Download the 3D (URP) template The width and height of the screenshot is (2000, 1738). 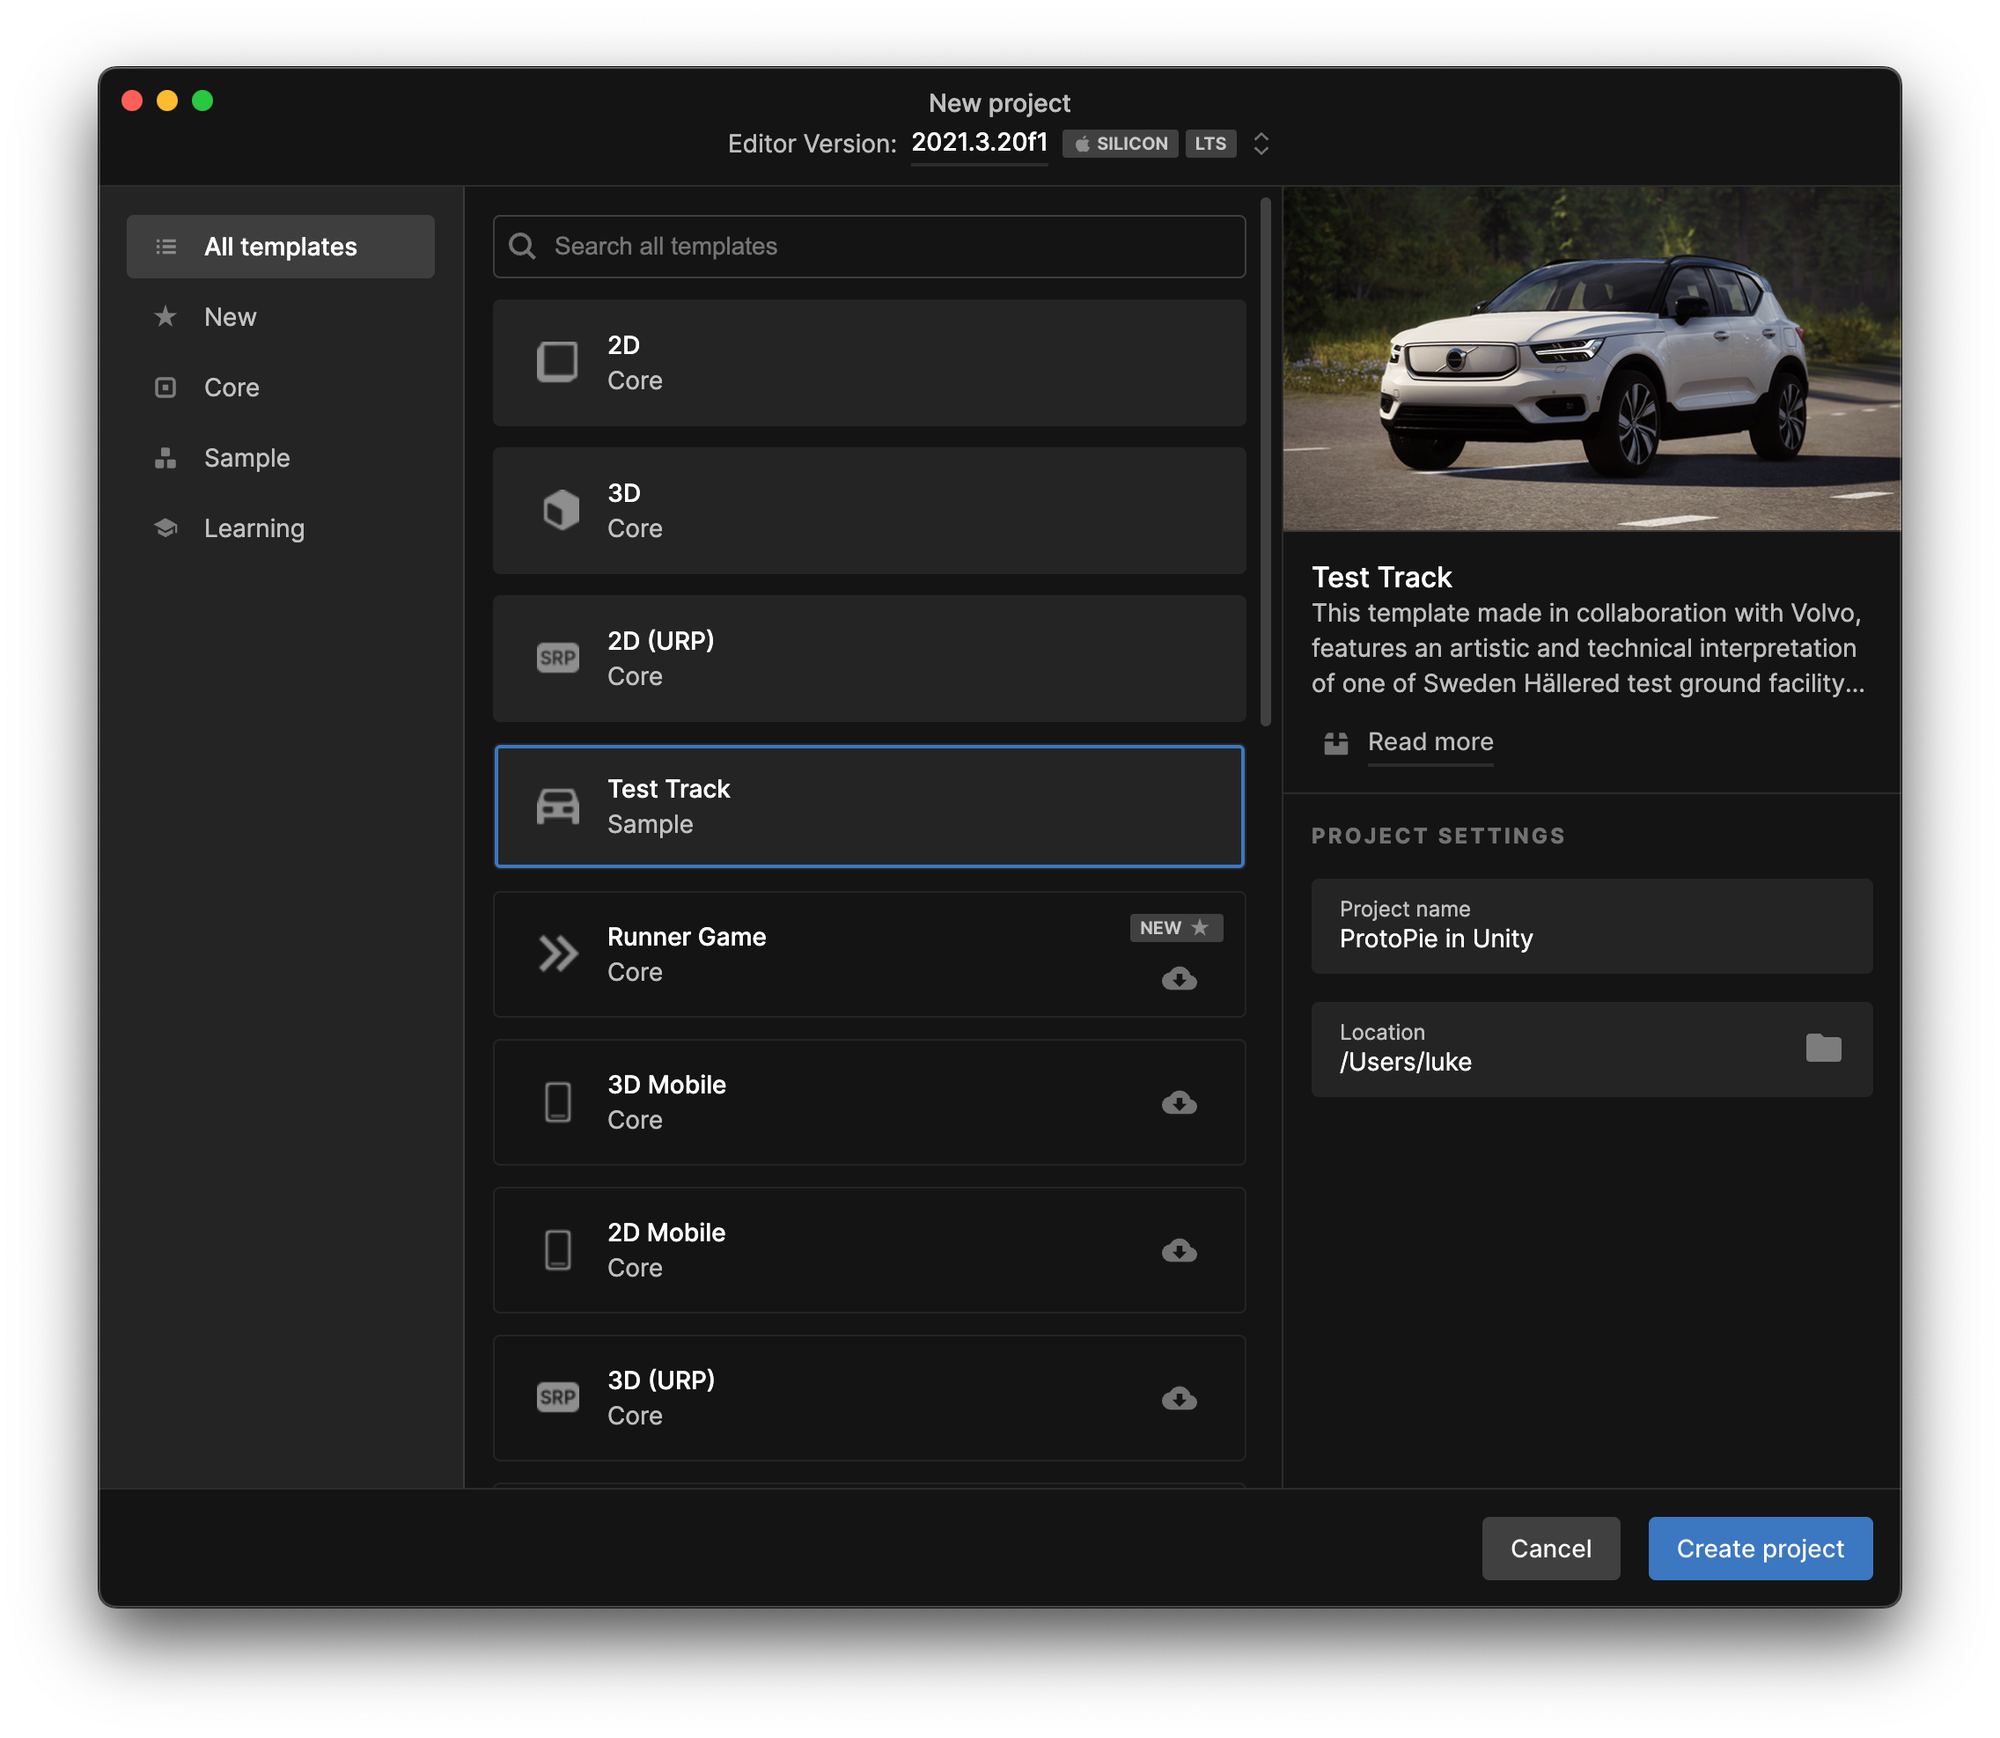pyautogui.click(x=1179, y=1398)
